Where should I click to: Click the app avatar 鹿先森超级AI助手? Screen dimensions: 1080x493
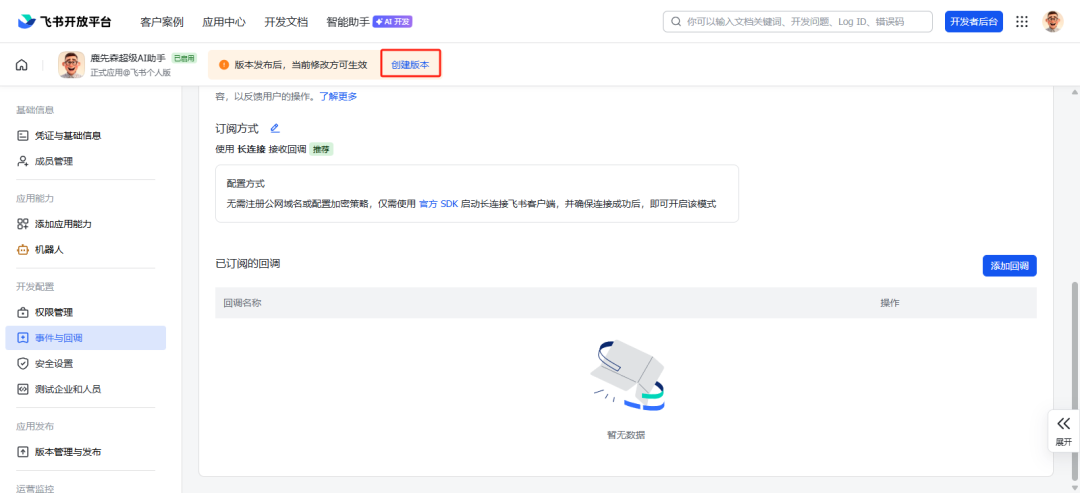(72, 65)
